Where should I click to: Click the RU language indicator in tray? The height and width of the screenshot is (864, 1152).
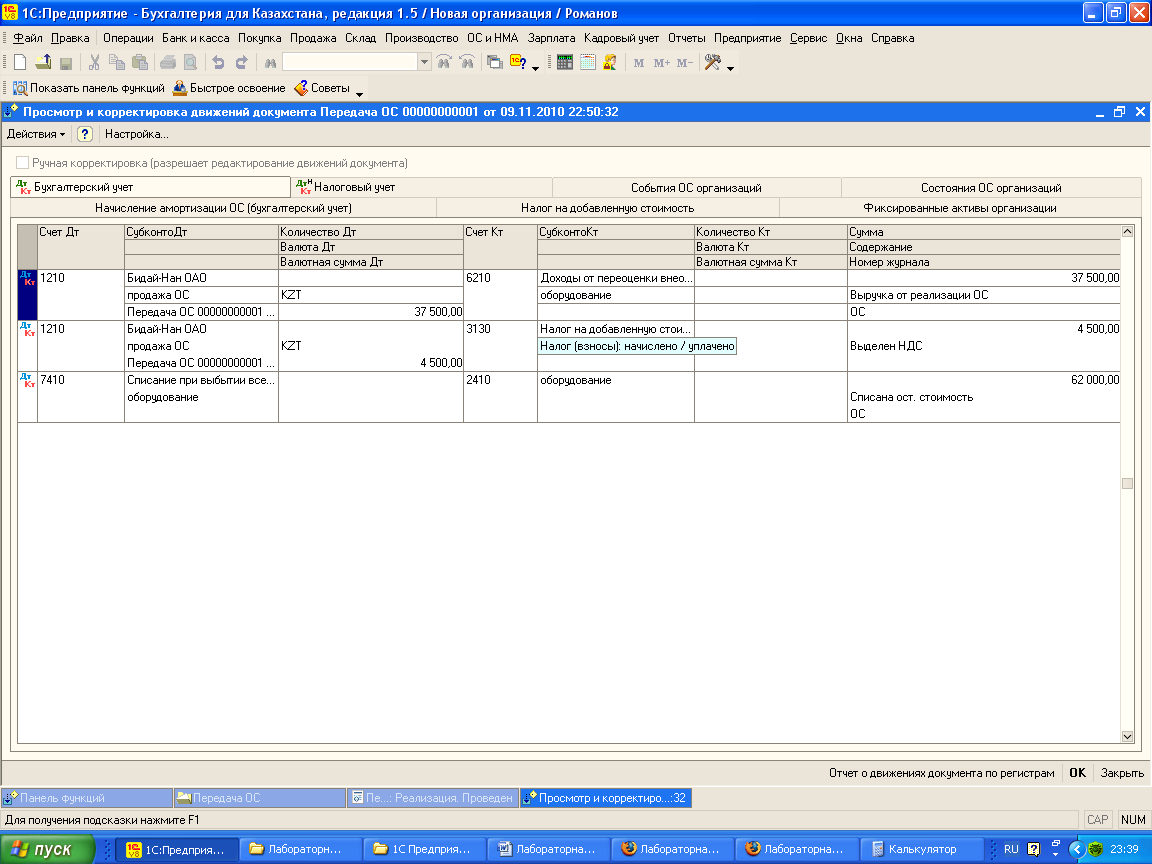point(1011,849)
